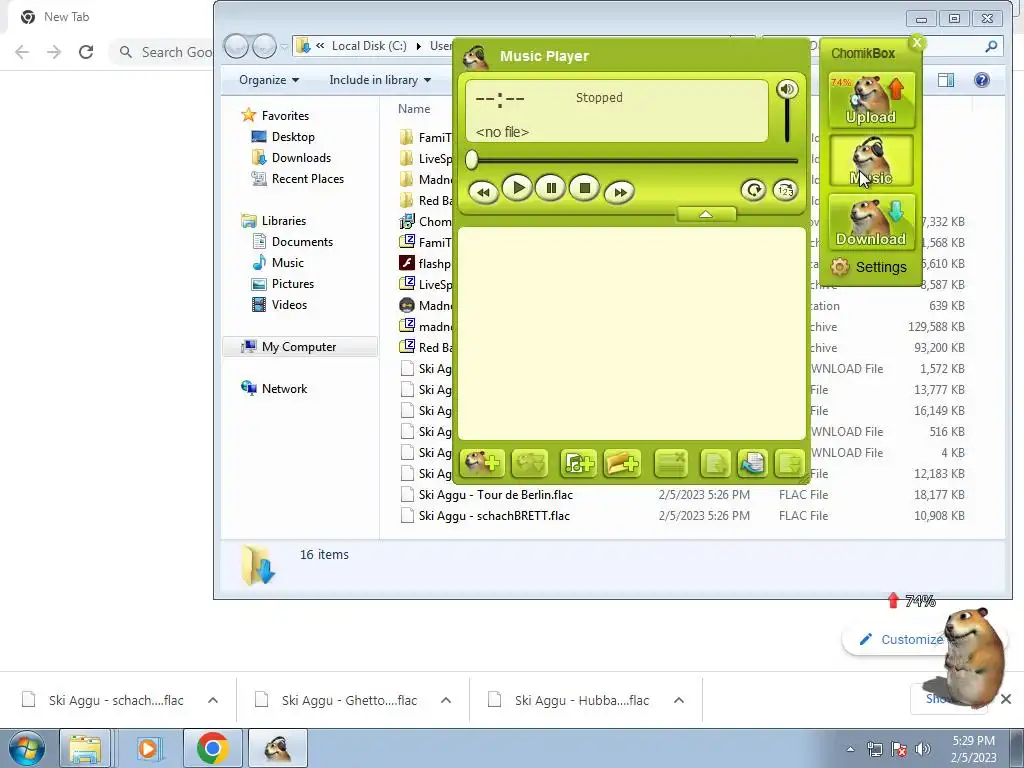Viewport: 1024px width, 768px height.
Task: Click Chrome back arrow
Action: point(22,52)
